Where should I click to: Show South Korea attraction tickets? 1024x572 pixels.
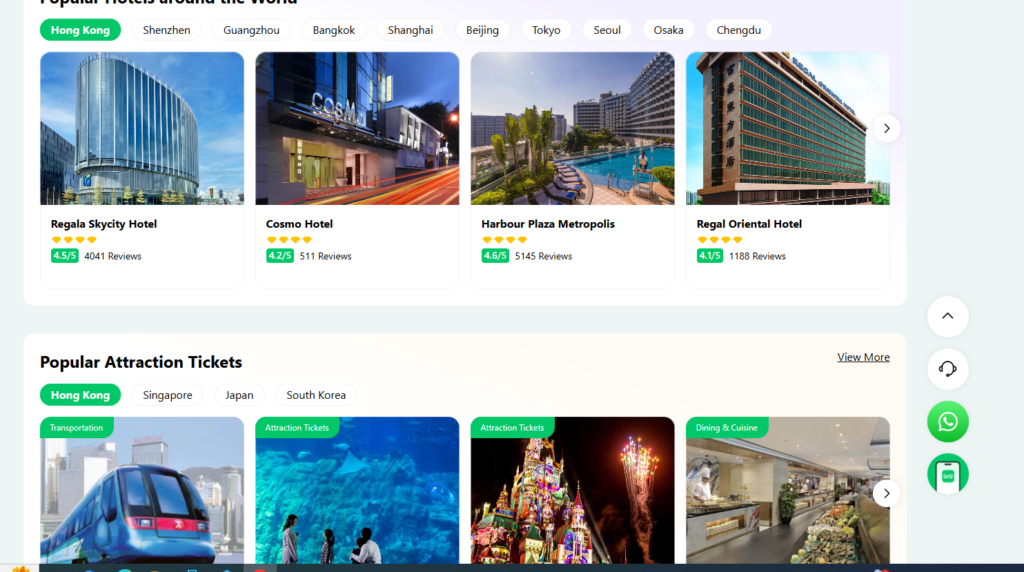316,395
